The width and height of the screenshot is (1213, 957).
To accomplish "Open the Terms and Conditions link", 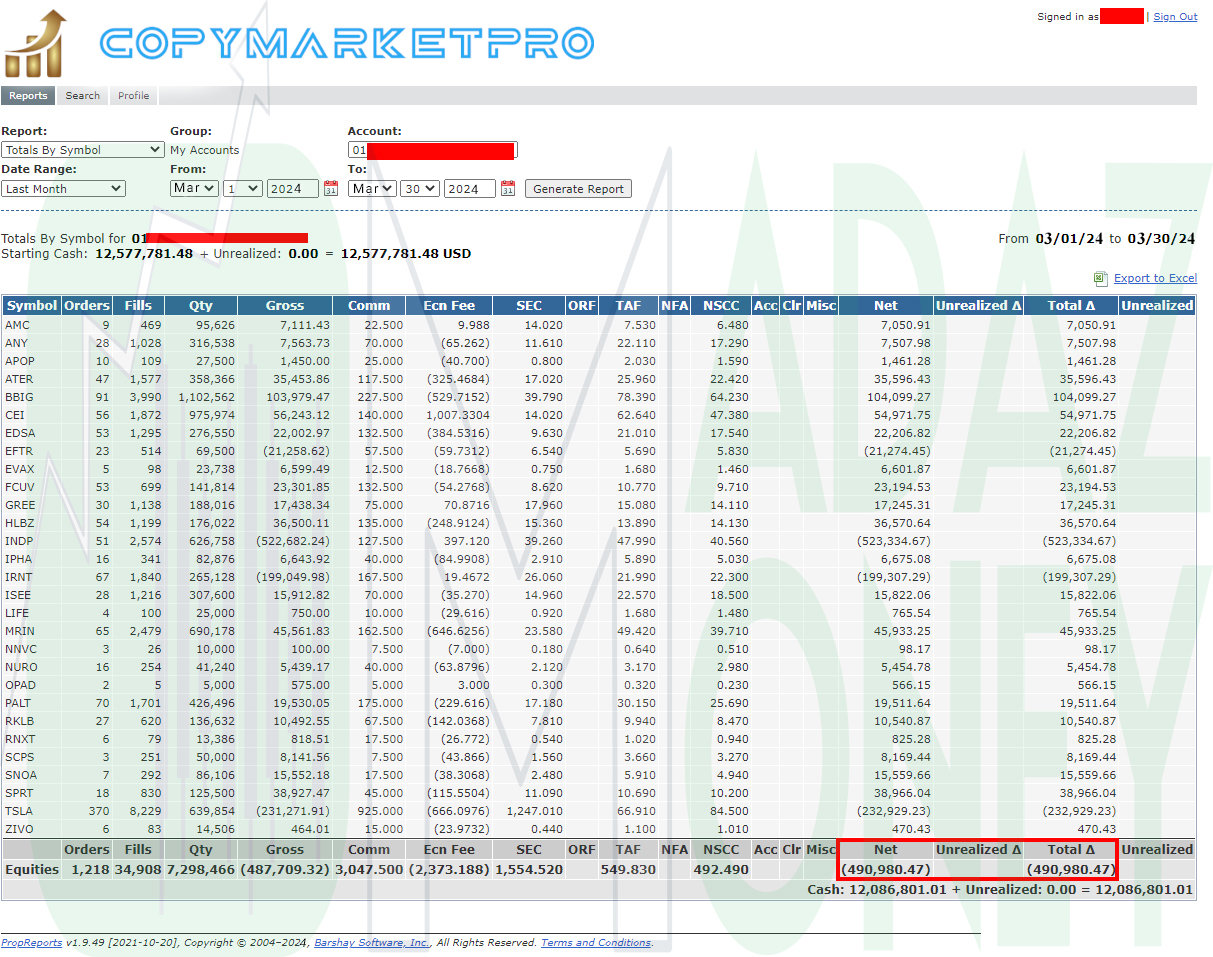I will pos(596,943).
